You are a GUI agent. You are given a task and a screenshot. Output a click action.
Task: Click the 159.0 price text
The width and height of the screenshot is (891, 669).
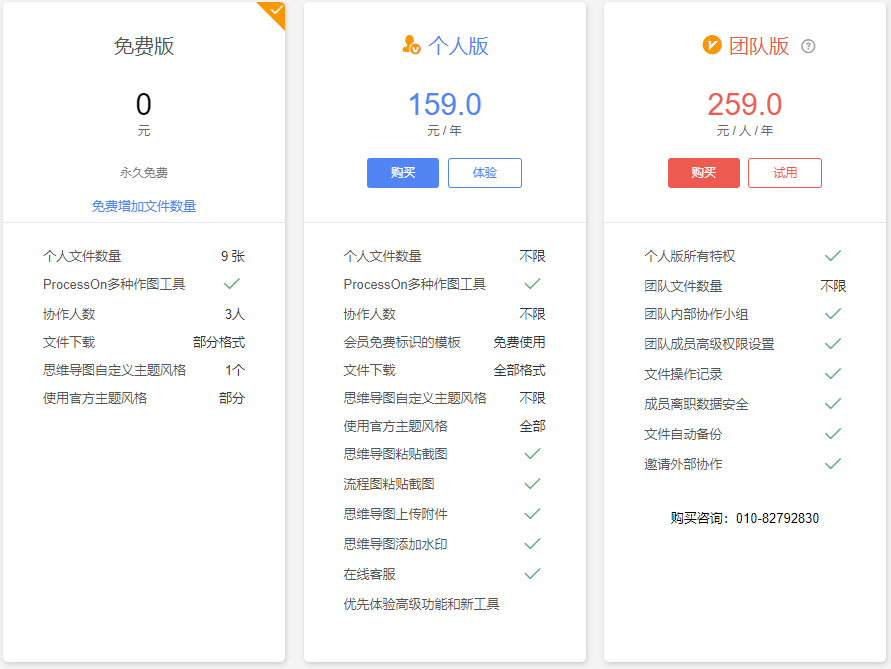445,105
